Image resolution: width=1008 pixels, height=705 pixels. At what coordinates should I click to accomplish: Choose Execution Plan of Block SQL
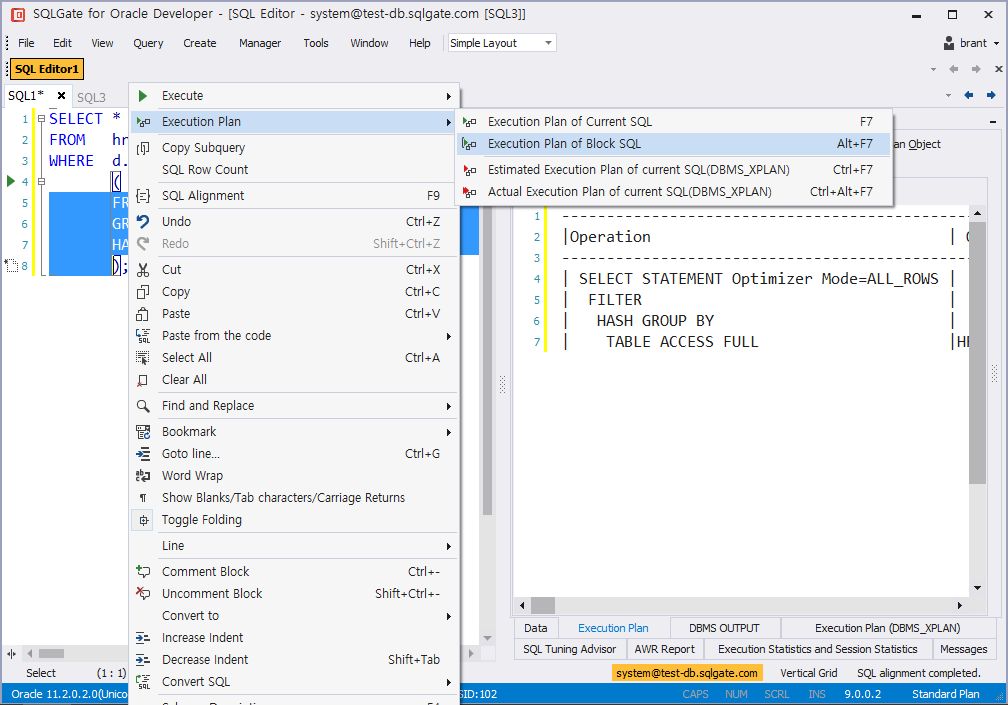tap(674, 144)
